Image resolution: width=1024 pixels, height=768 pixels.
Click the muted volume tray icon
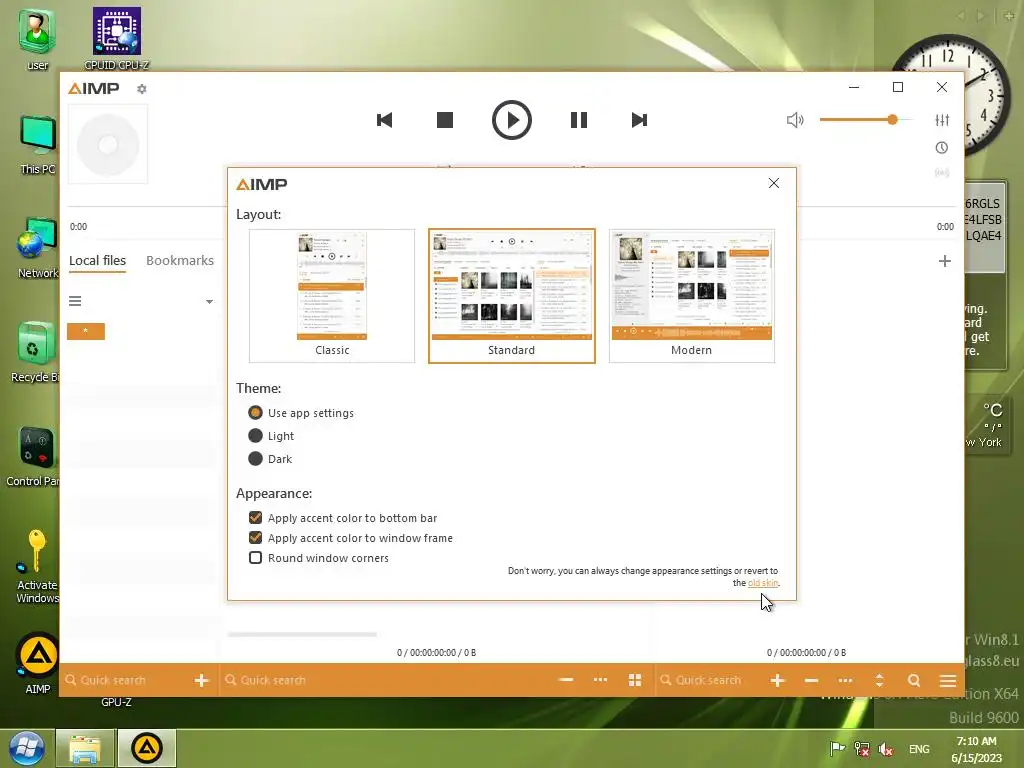886,749
